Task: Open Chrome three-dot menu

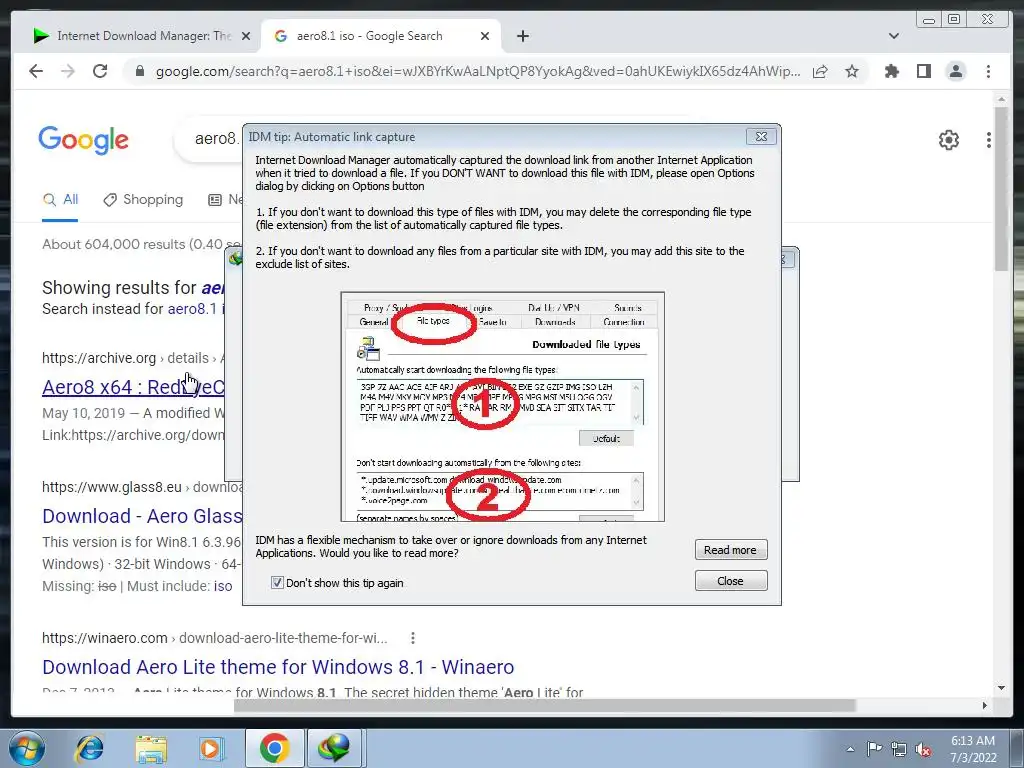Action: pyautogui.click(x=988, y=71)
